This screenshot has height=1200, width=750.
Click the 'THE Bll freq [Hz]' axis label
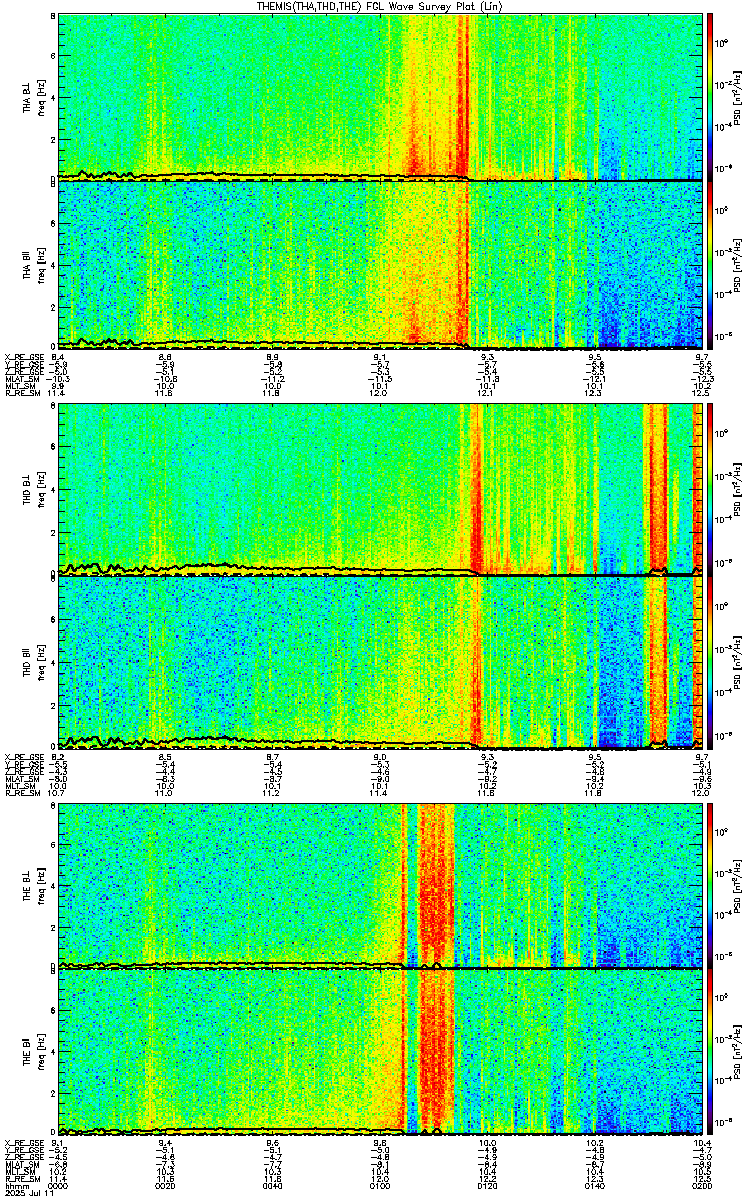point(33,1052)
